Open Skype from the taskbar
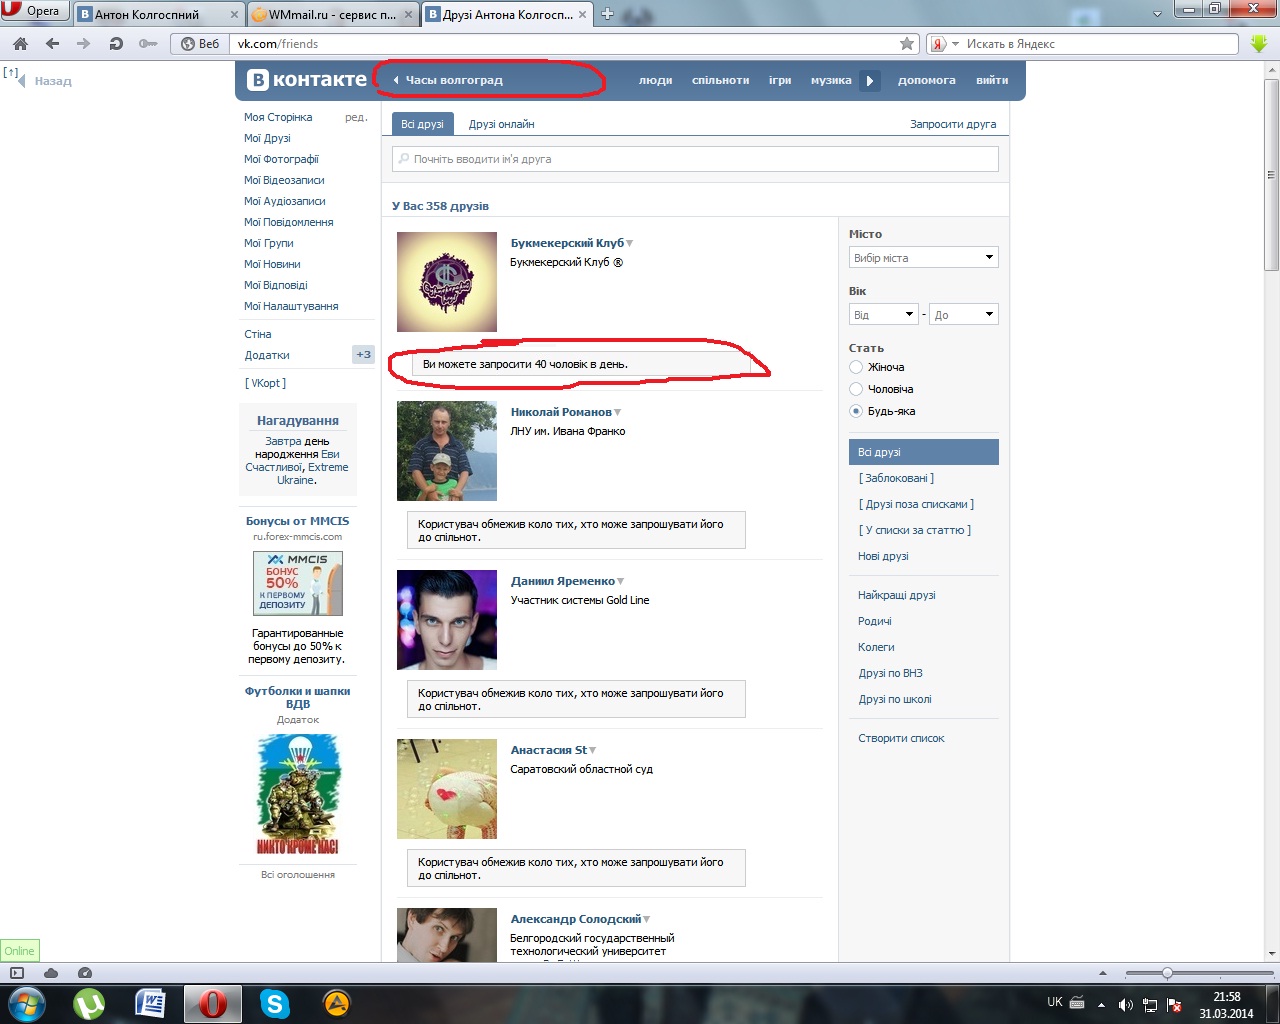Image resolution: width=1280 pixels, height=1024 pixels. coord(274,1003)
